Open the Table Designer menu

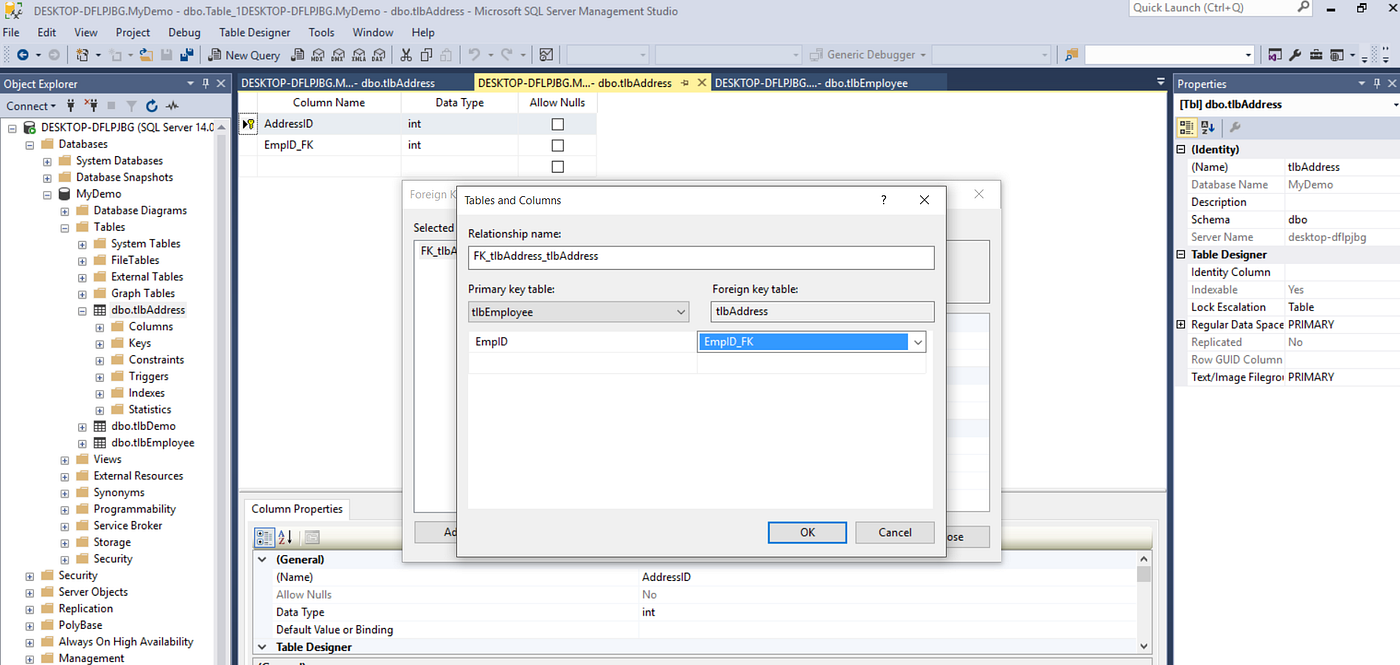(254, 32)
